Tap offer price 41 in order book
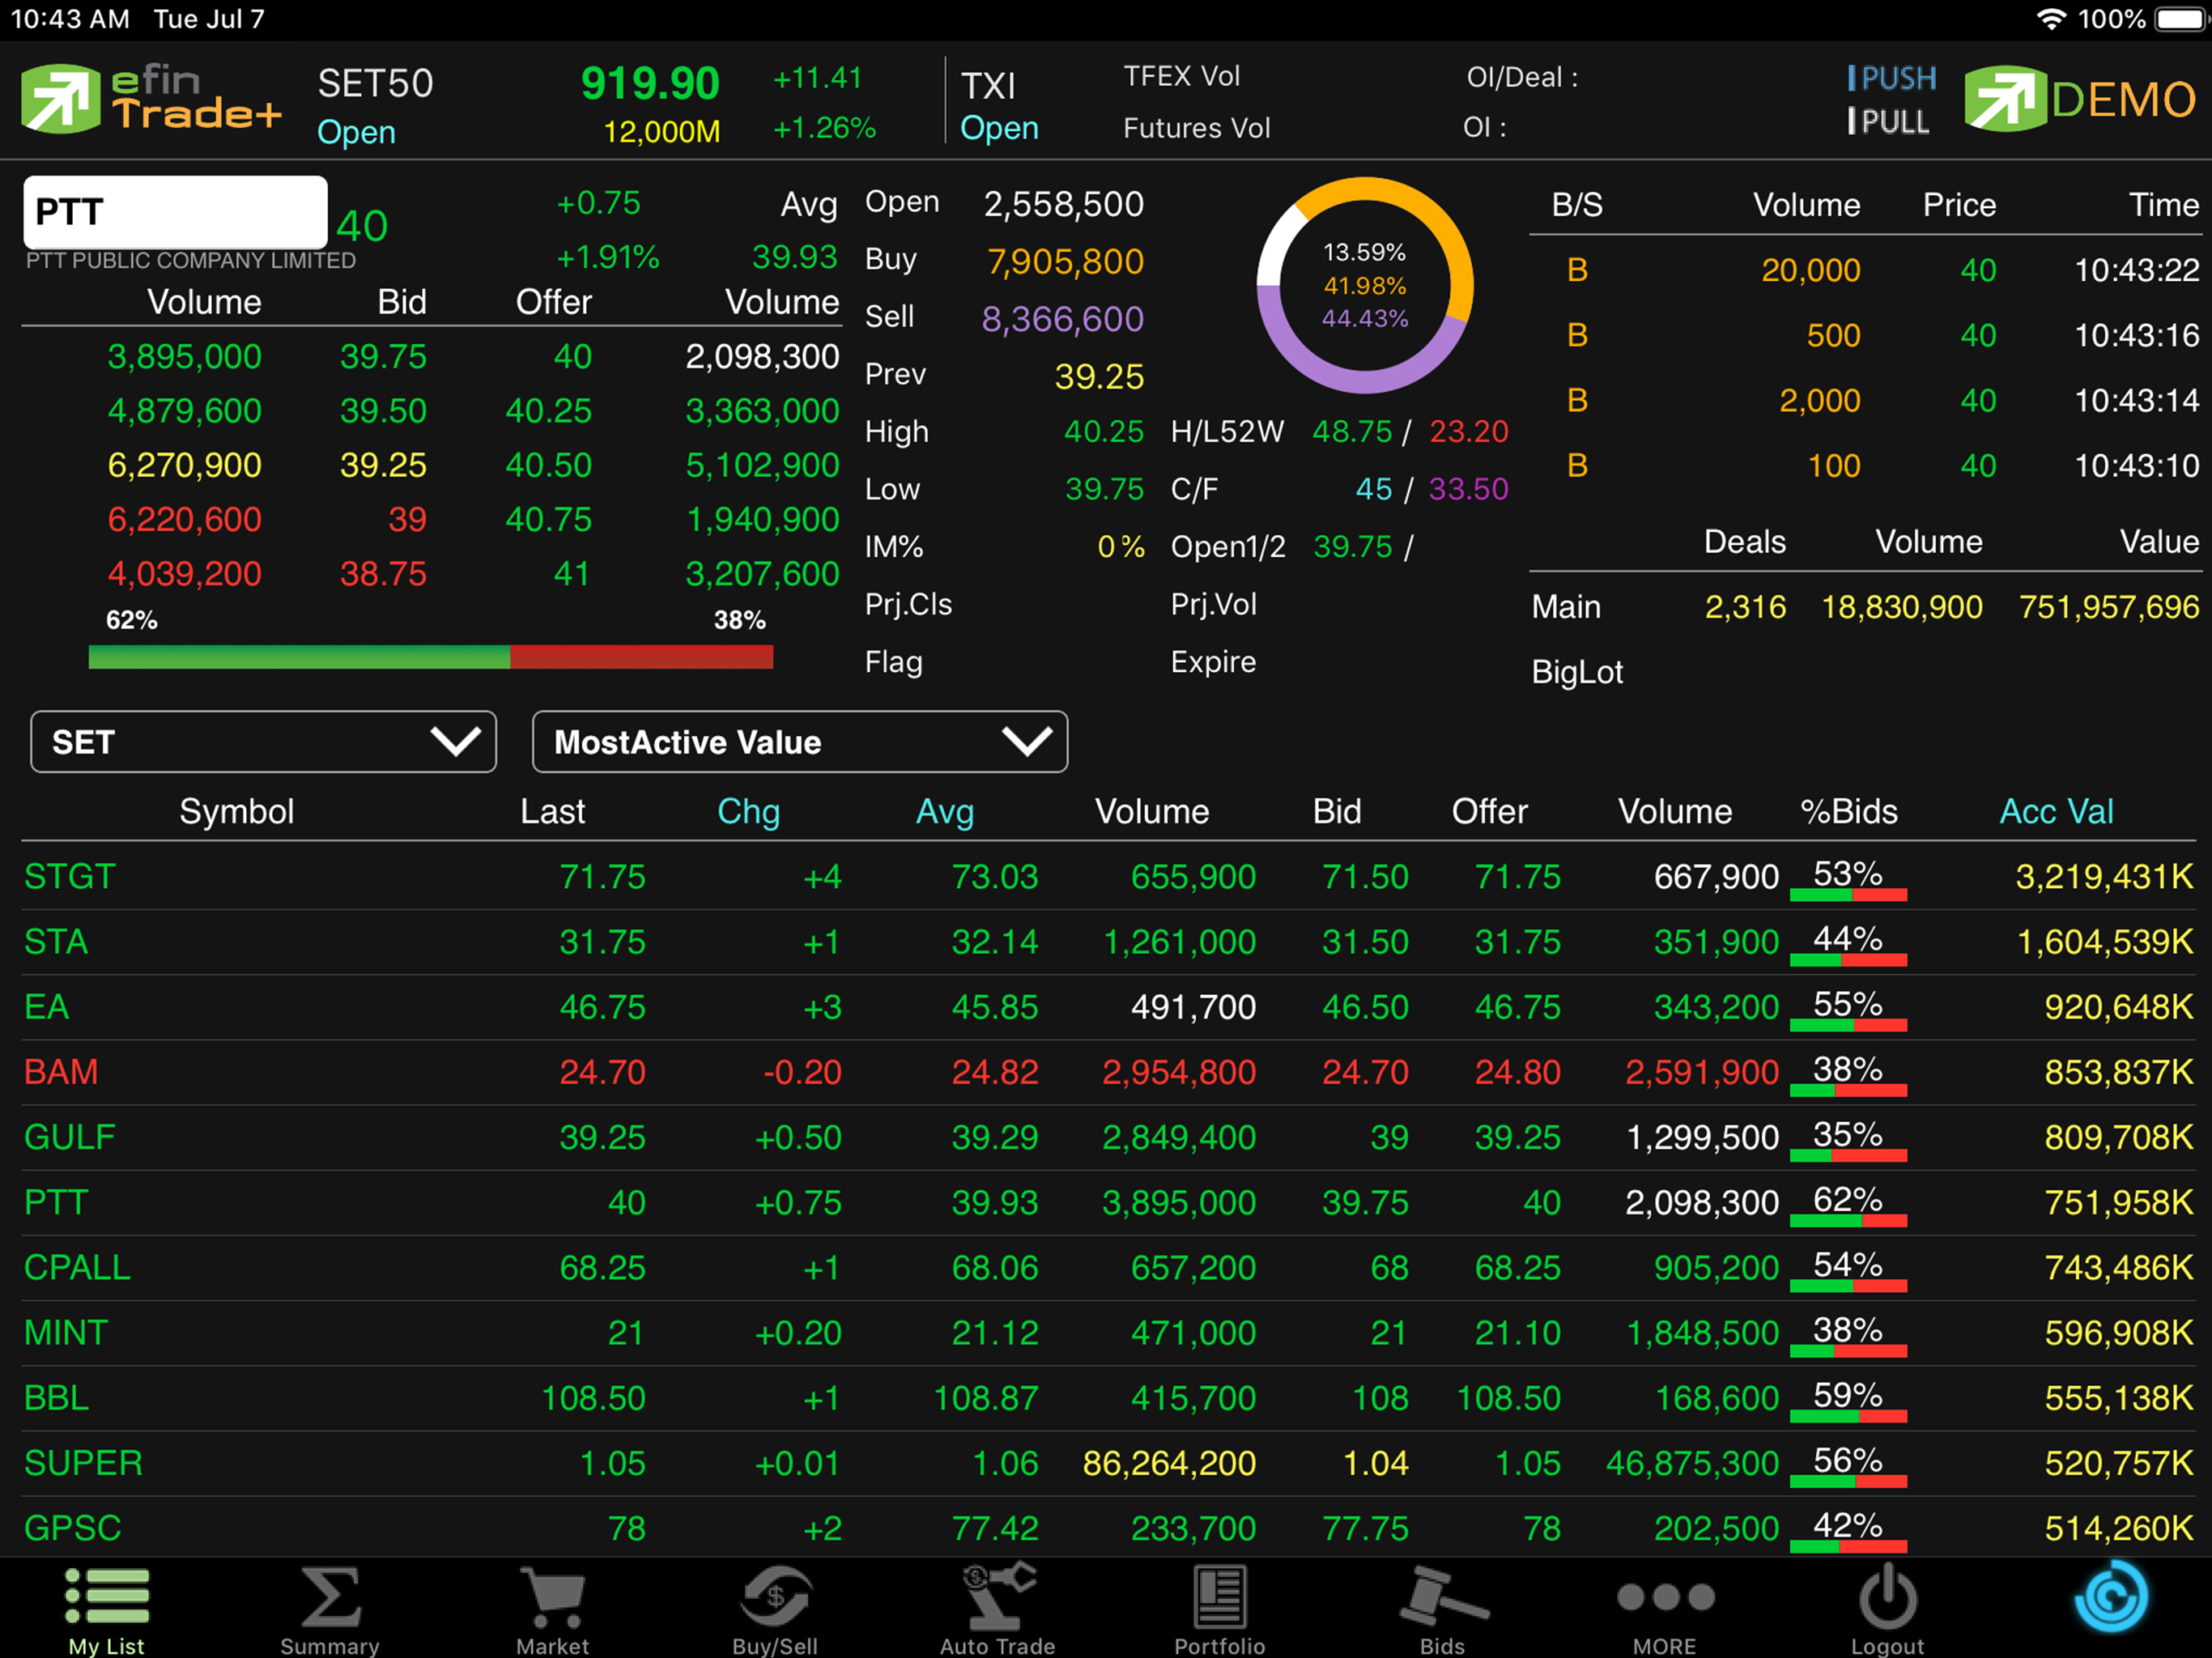This screenshot has height=1658, width=2212. 572,574
